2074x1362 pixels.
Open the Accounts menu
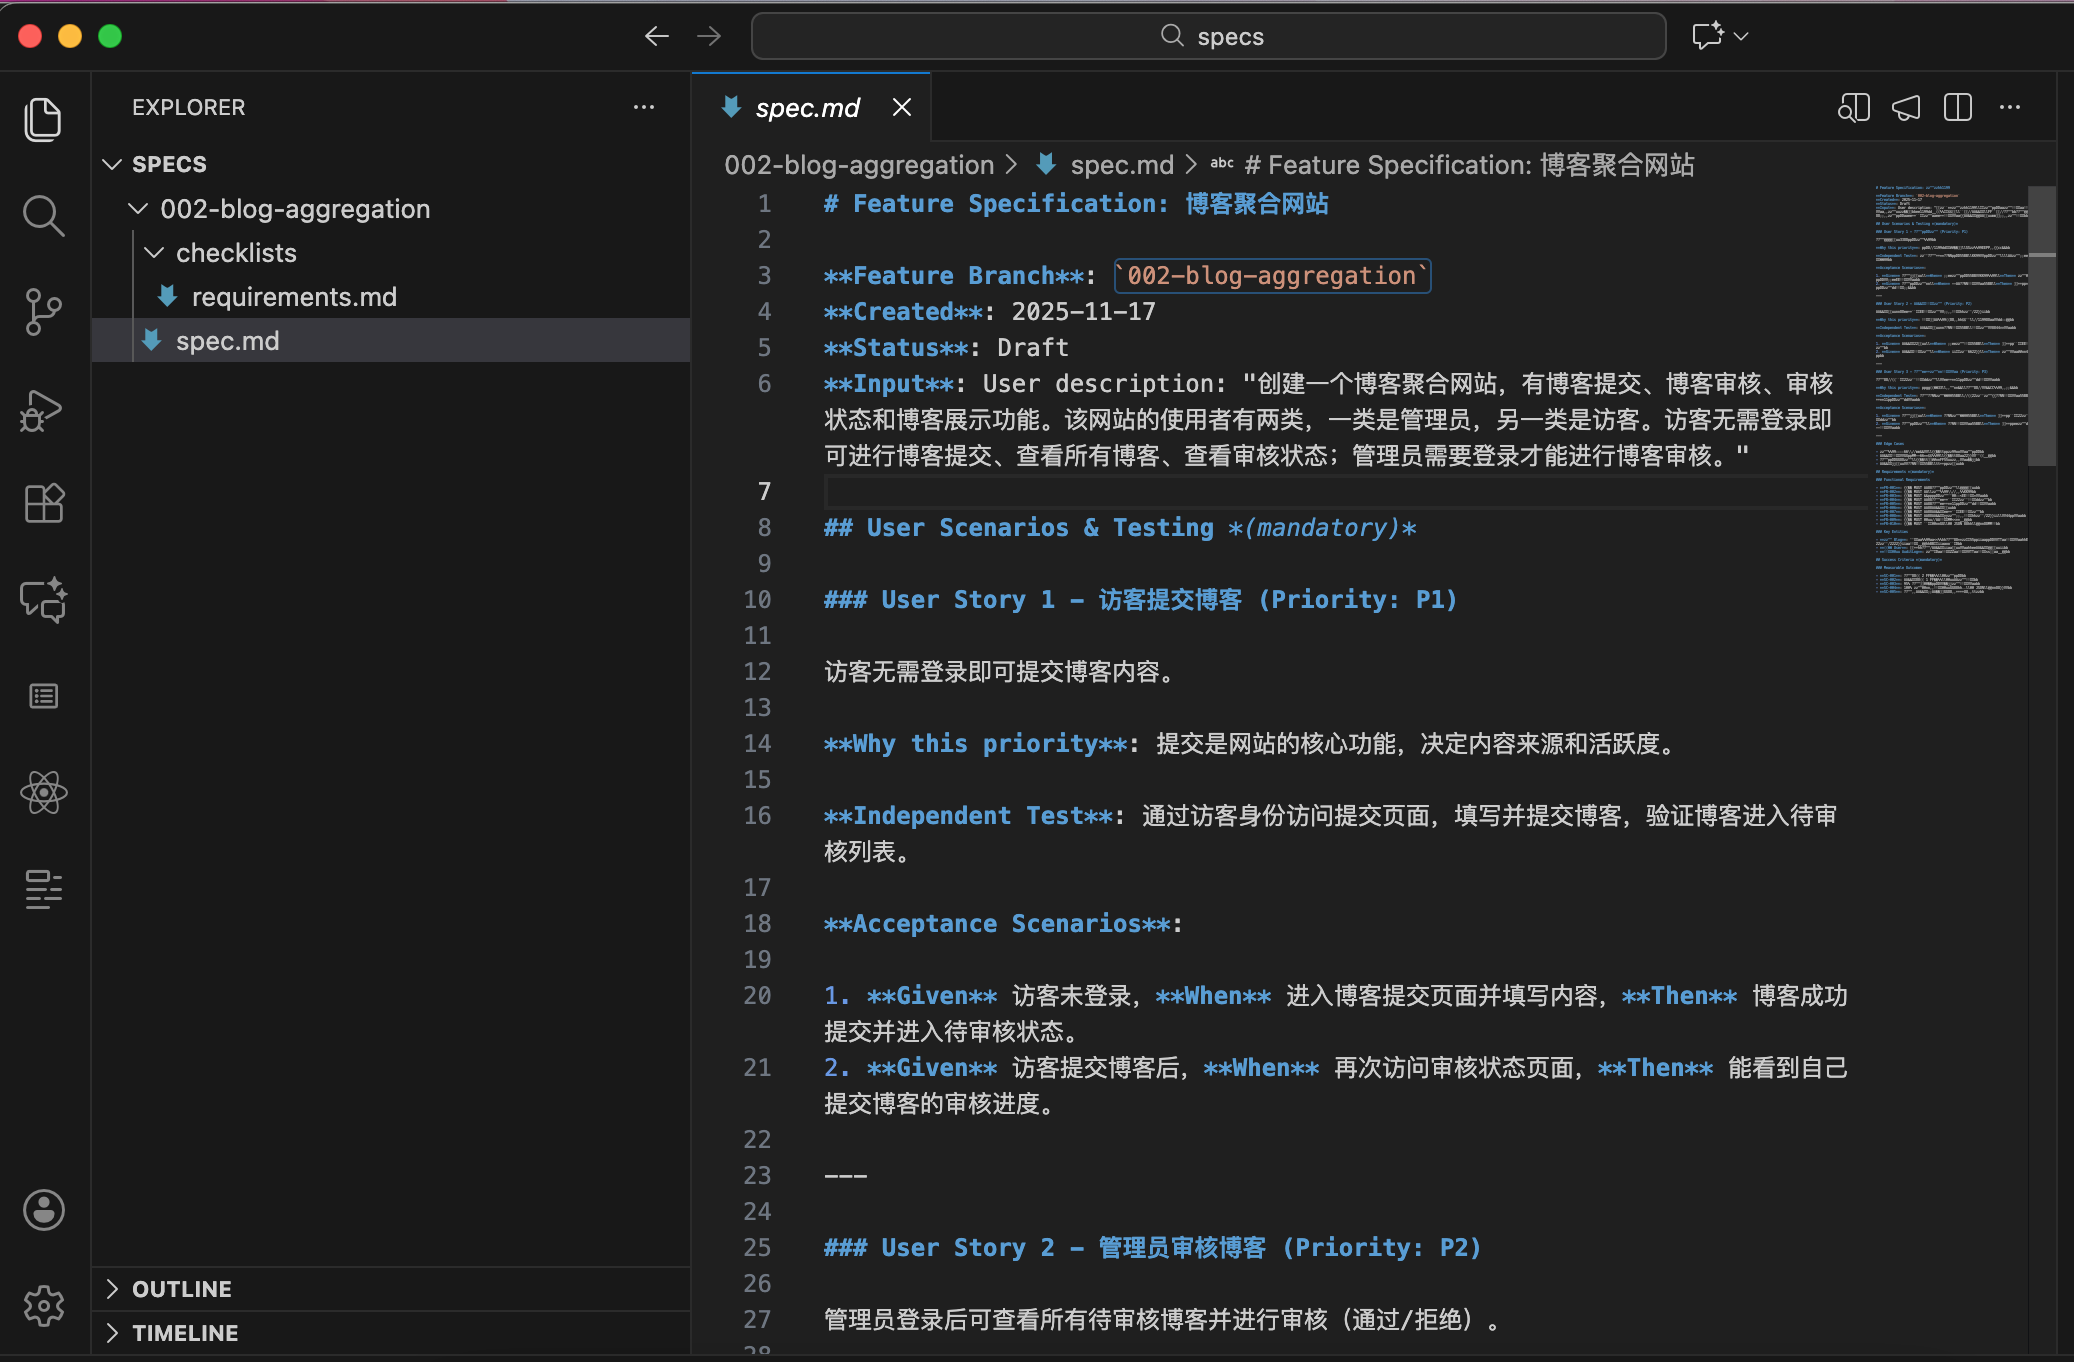43,1210
